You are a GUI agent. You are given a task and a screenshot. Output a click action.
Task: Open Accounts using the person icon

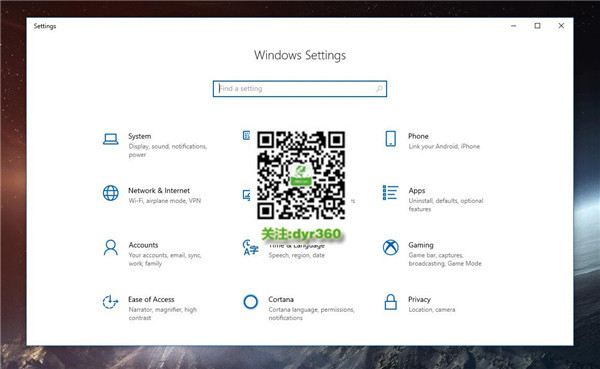[x=111, y=248]
